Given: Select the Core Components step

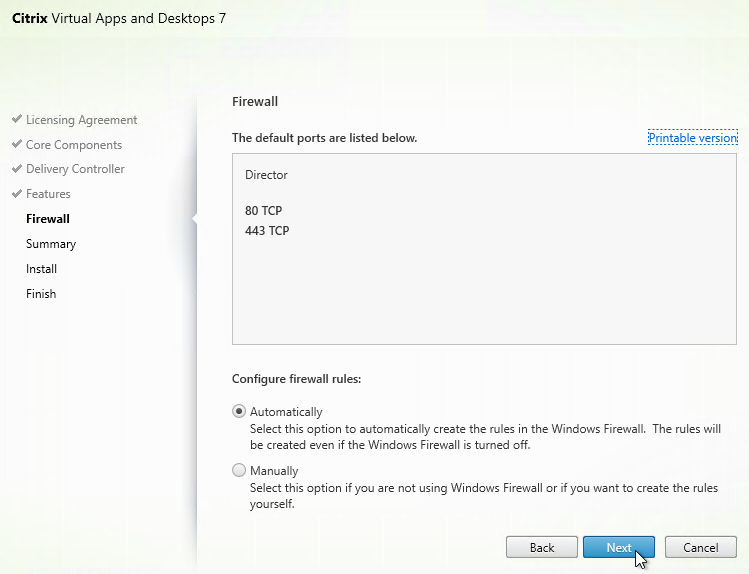Looking at the screenshot, I should point(74,145).
